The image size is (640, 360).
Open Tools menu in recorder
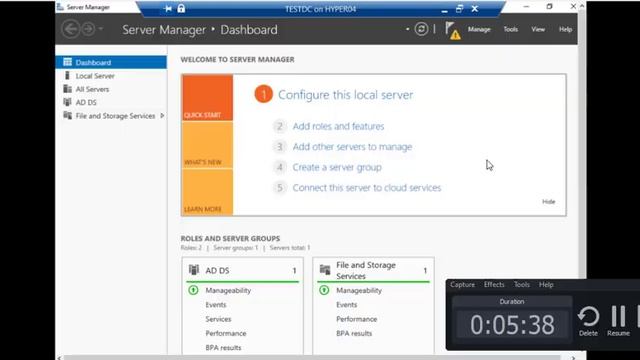(521, 284)
